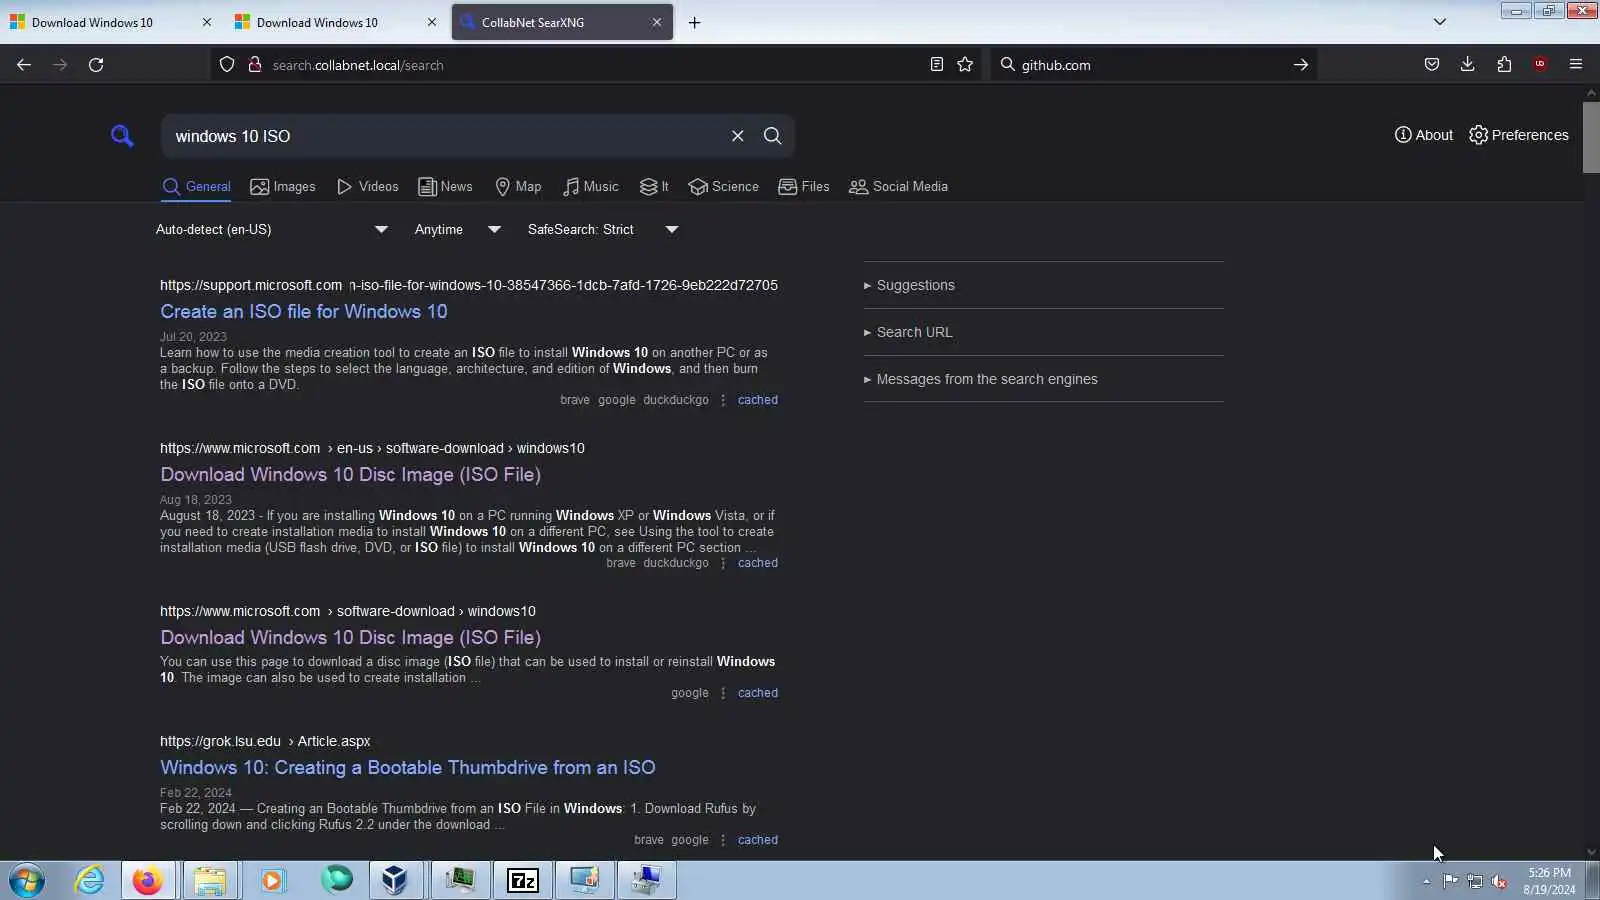
Task: Switch to the first Download Windows 10 tab
Action: (x=110, y=22)
